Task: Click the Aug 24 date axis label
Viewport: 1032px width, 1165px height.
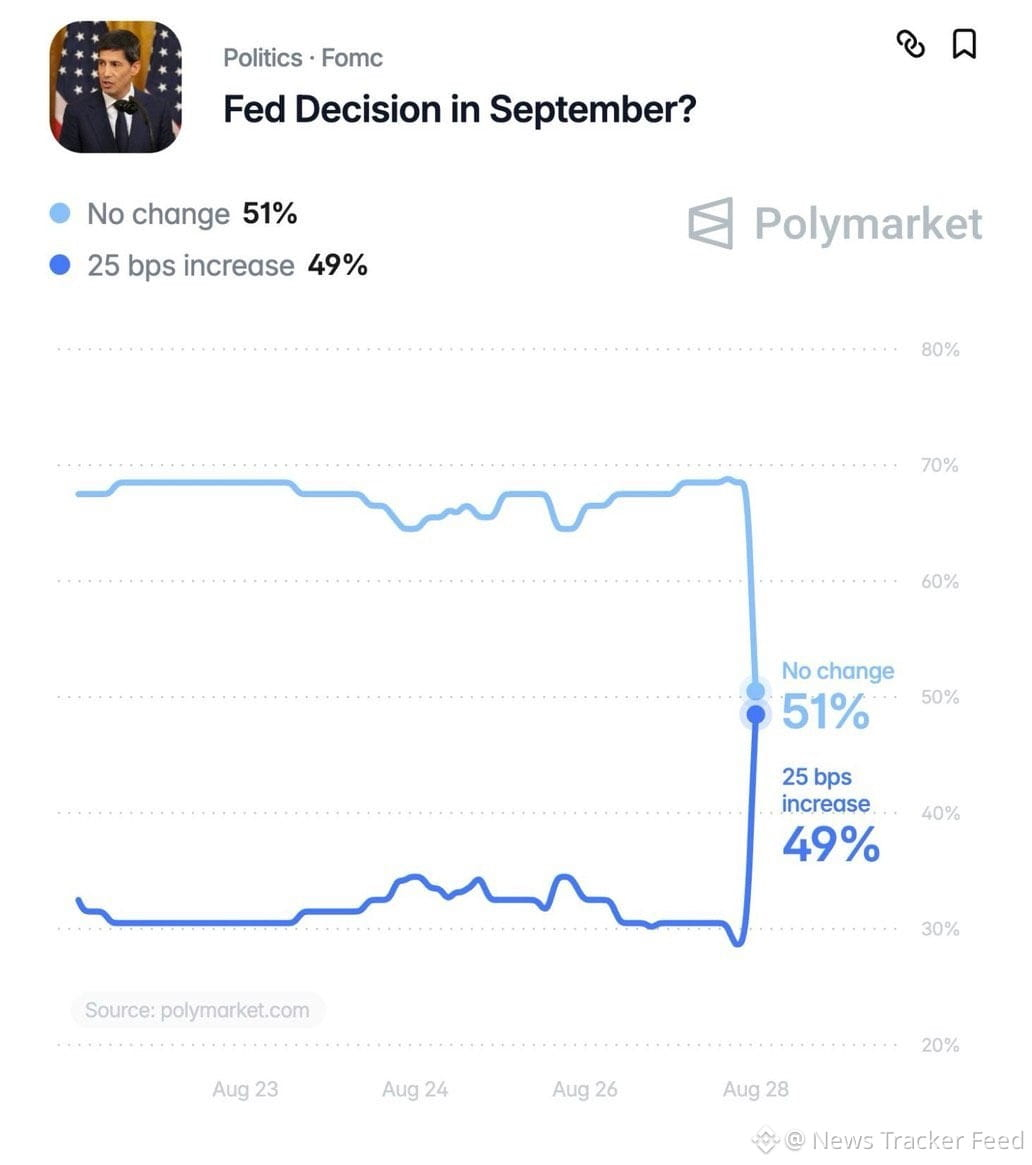Action: coord(415,1089)
